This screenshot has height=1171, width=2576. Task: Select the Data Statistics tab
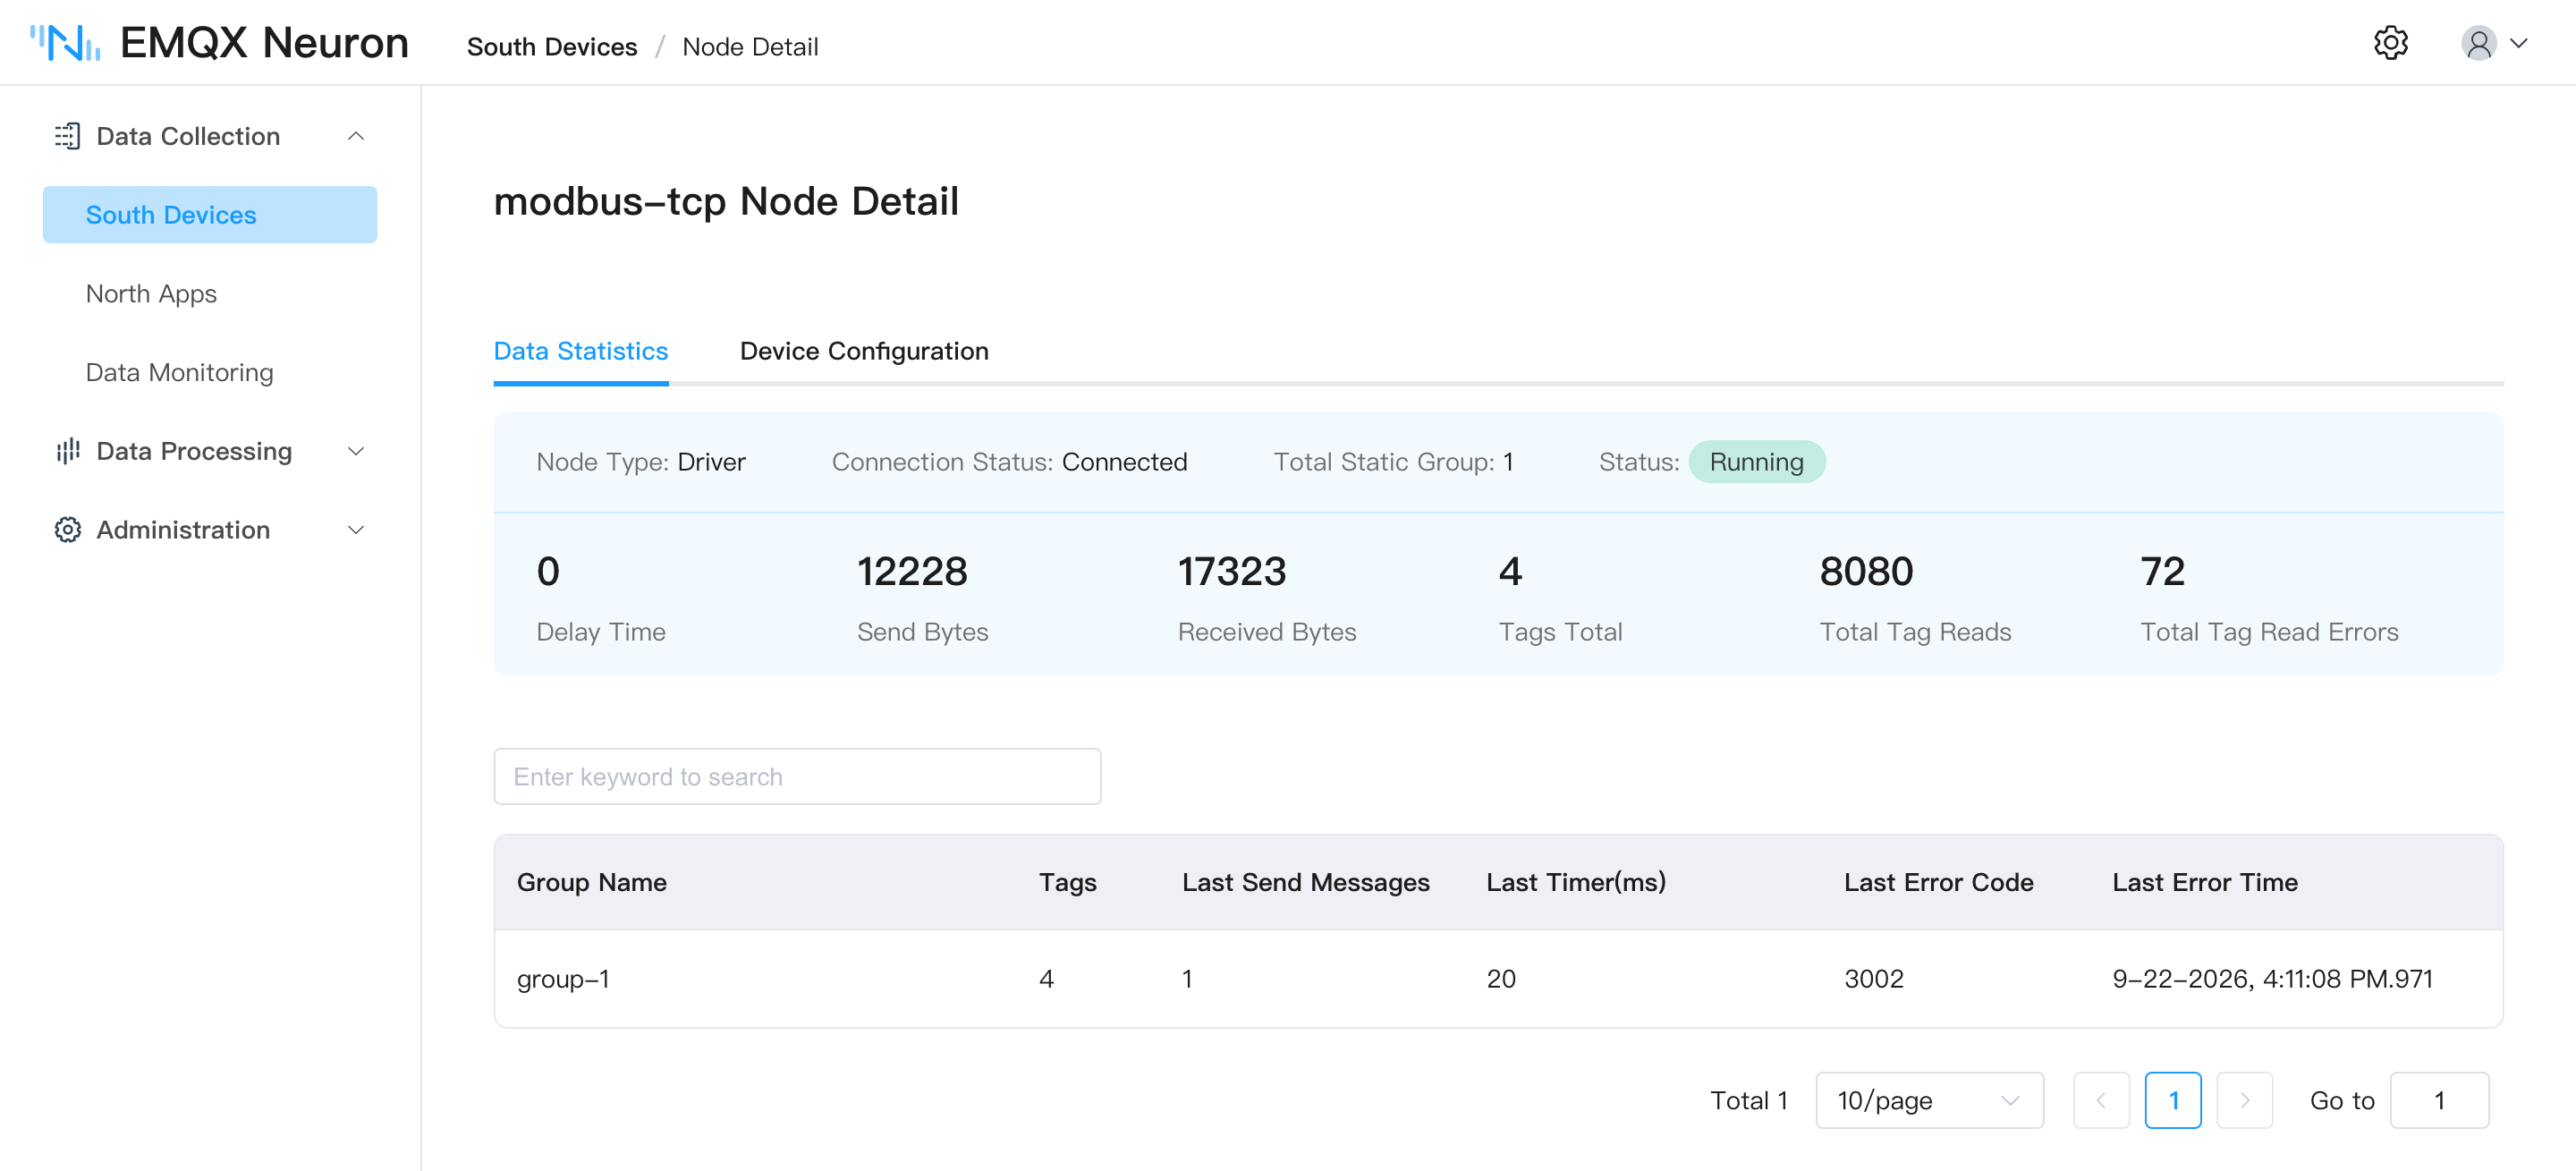pyautogui.click(x=581, y=351)
